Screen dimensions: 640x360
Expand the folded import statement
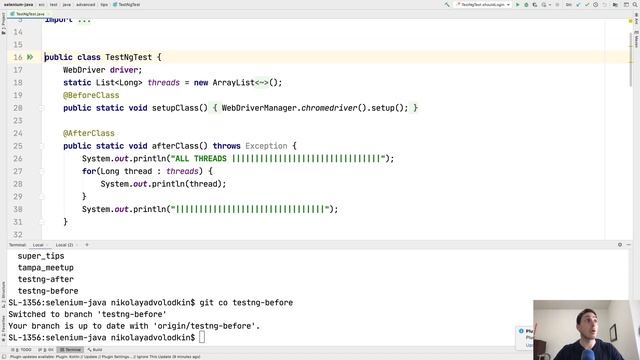(84, 19)
